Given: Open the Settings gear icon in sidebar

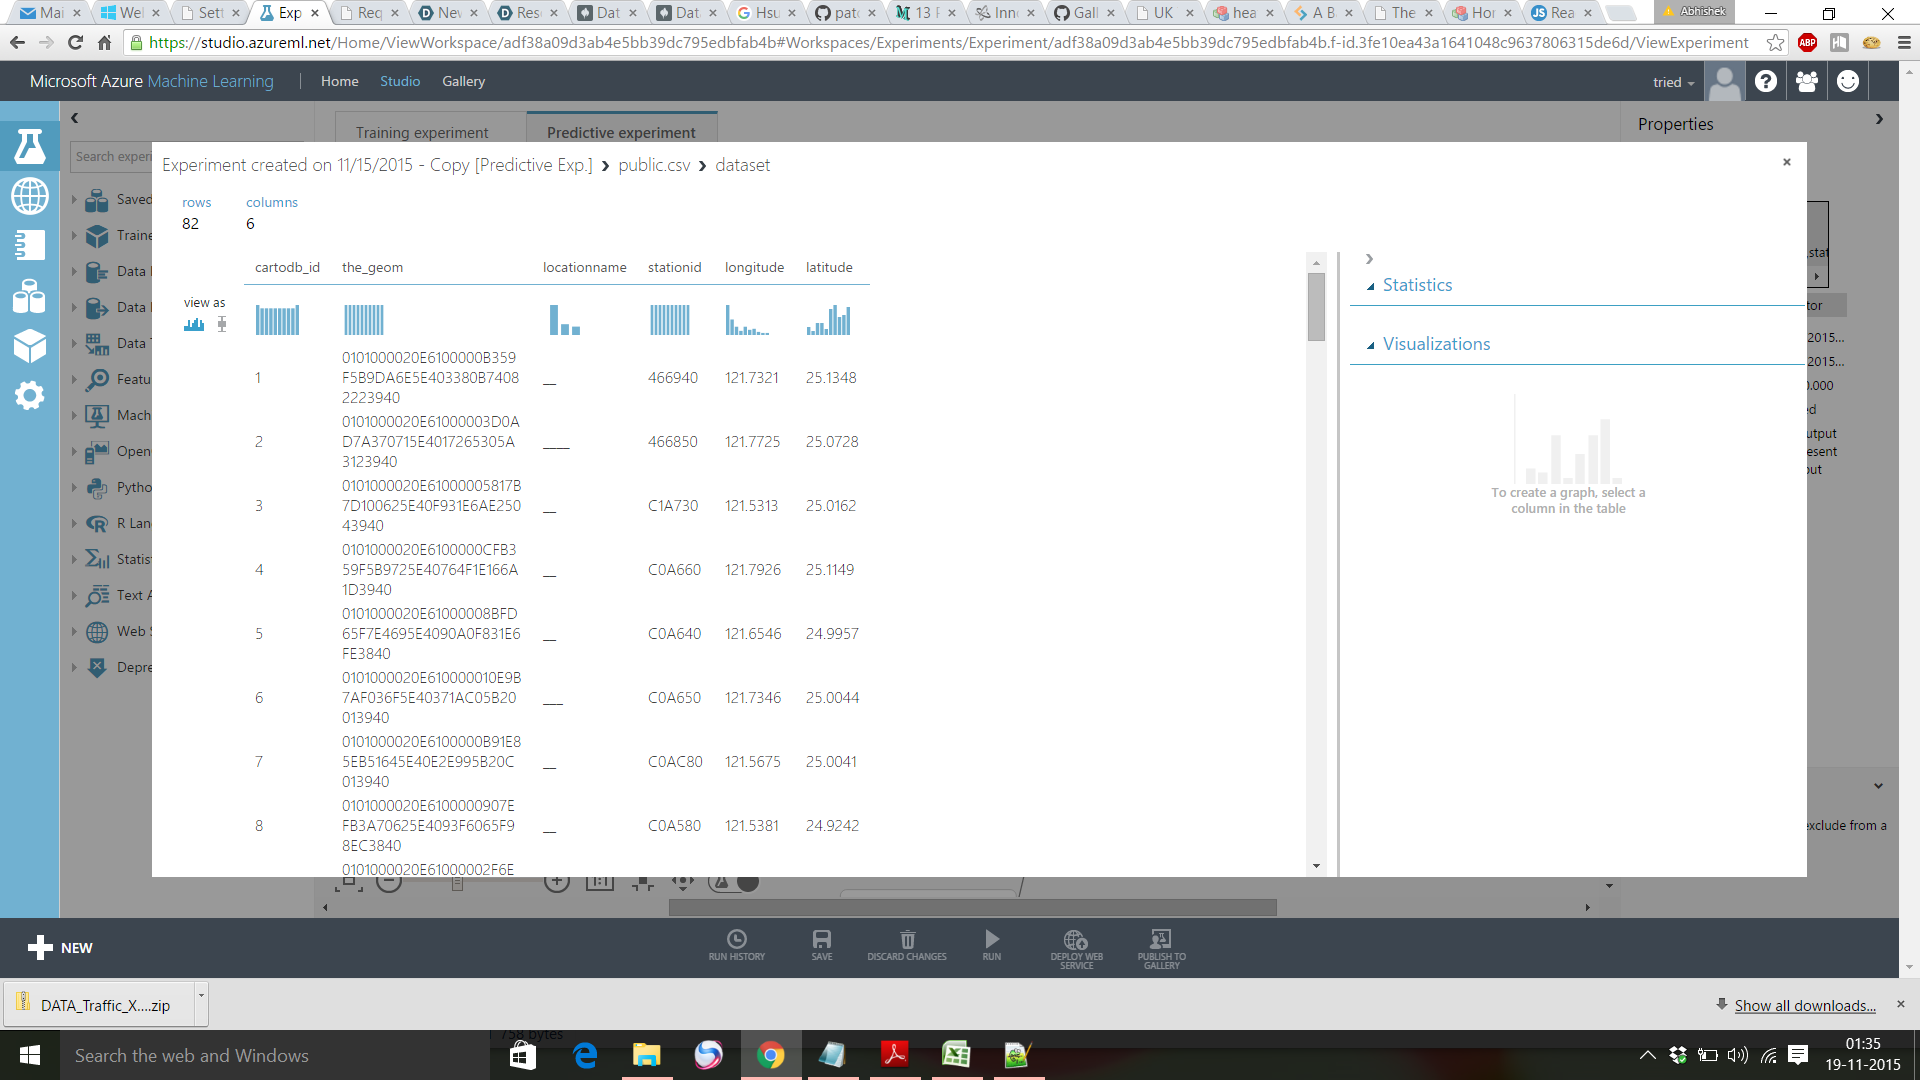Looking at the screenshot, I should (x=29, y=396).
